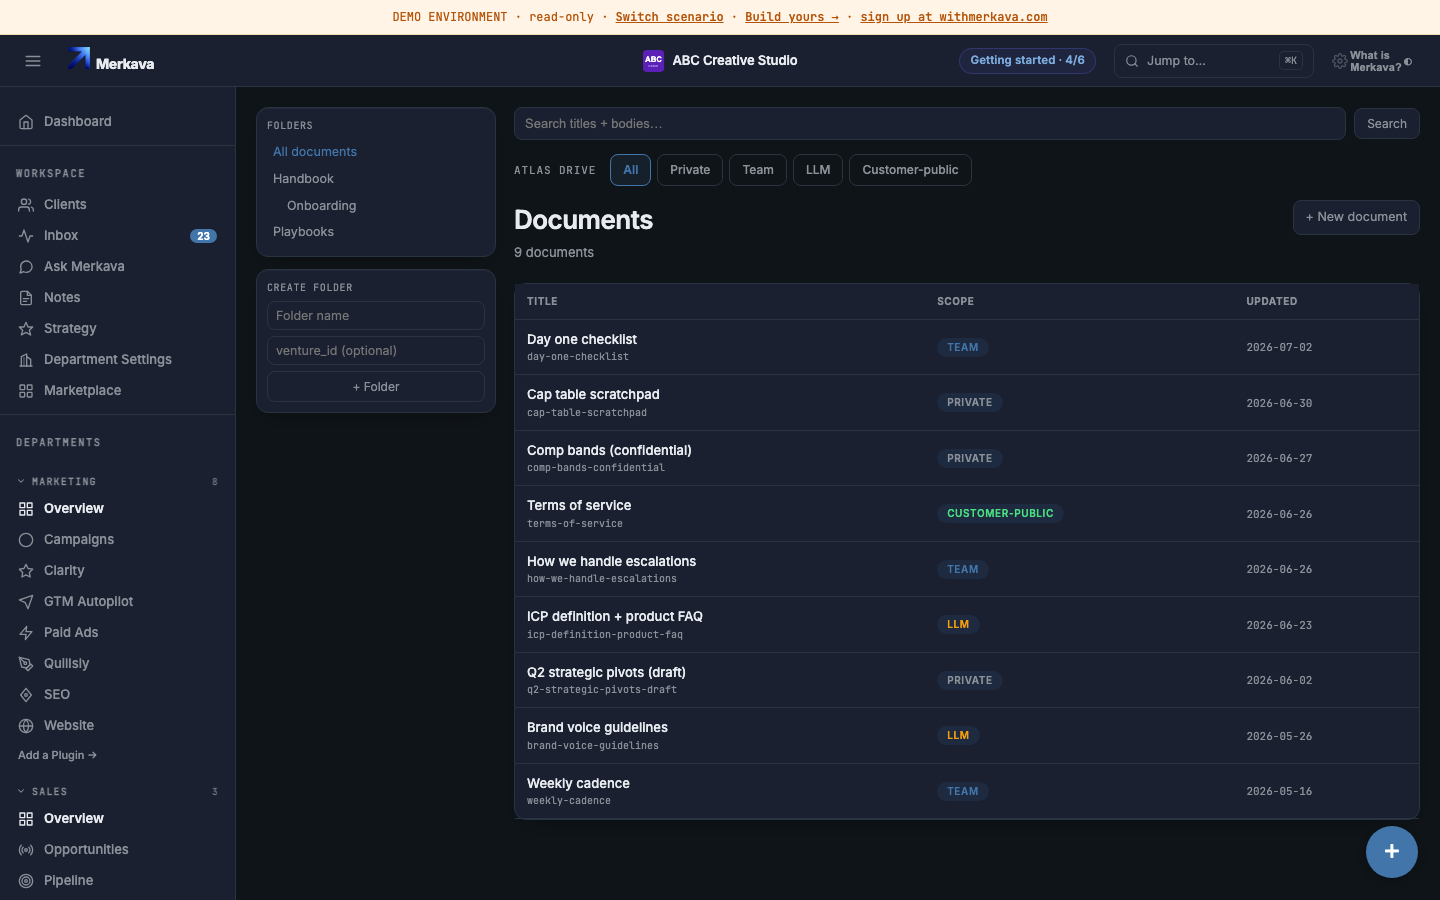Click the Opportunities radio icon
Screen dimensions: 1440x900
click(x=26, y=850)
